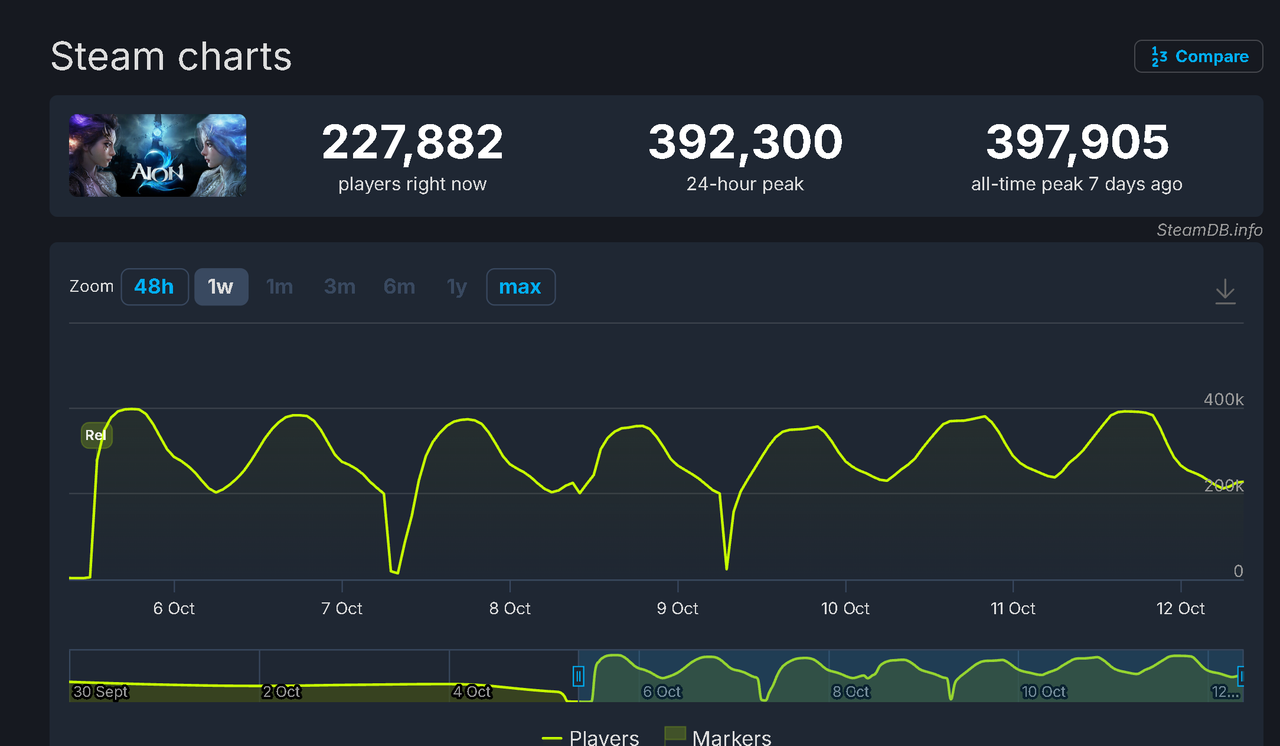
Task: Click the "24-hour peak" label
Action: 745,184
